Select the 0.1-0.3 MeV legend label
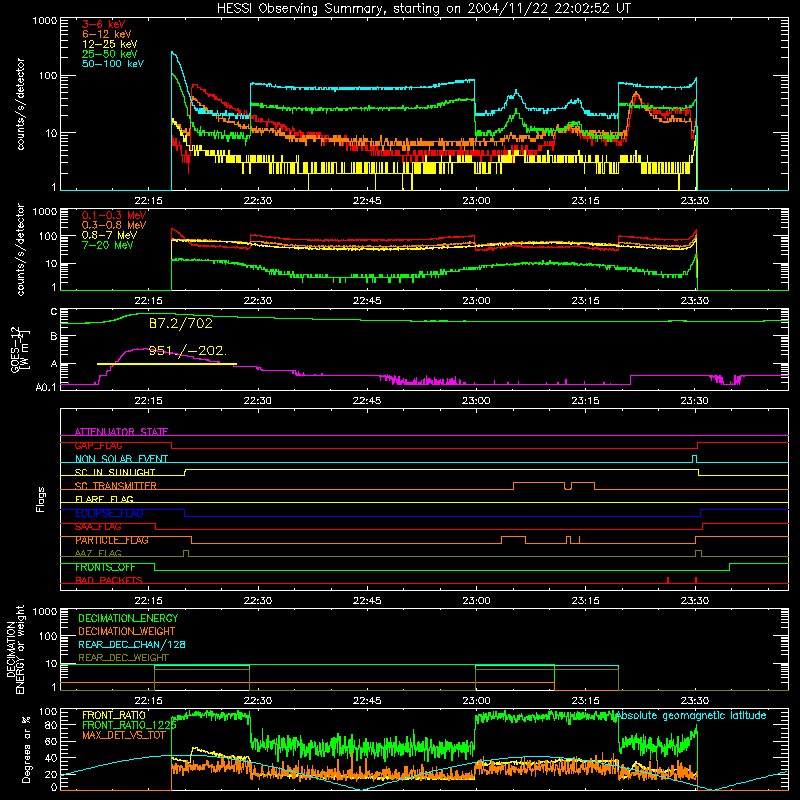 114,215
